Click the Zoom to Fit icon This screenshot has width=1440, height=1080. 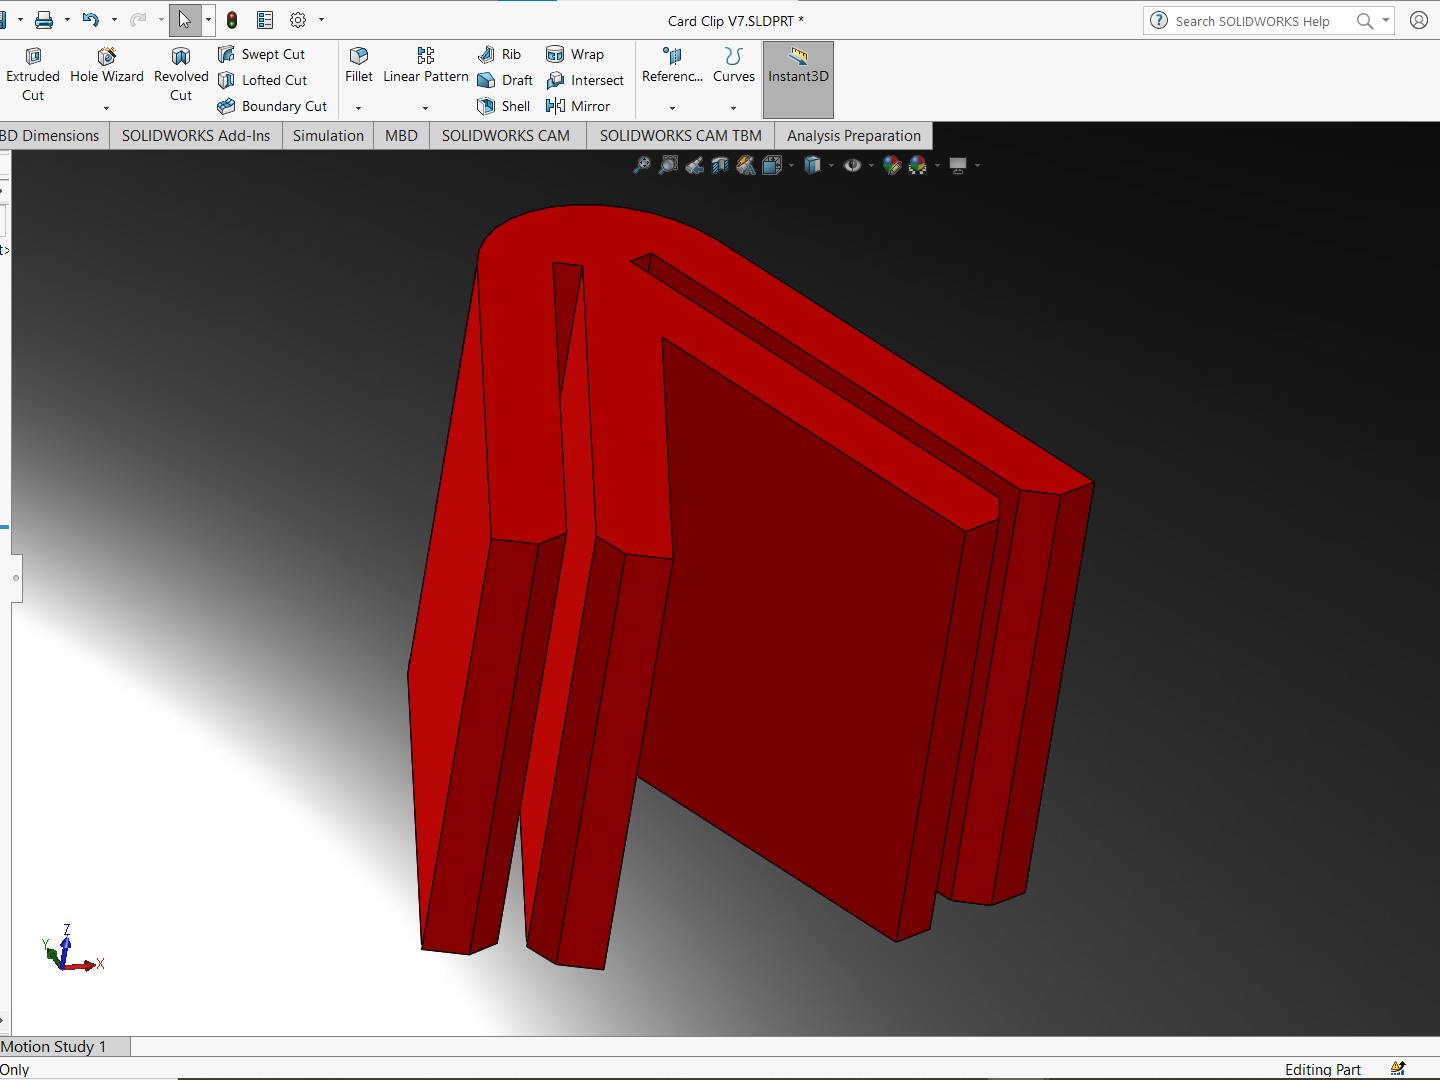642,165
